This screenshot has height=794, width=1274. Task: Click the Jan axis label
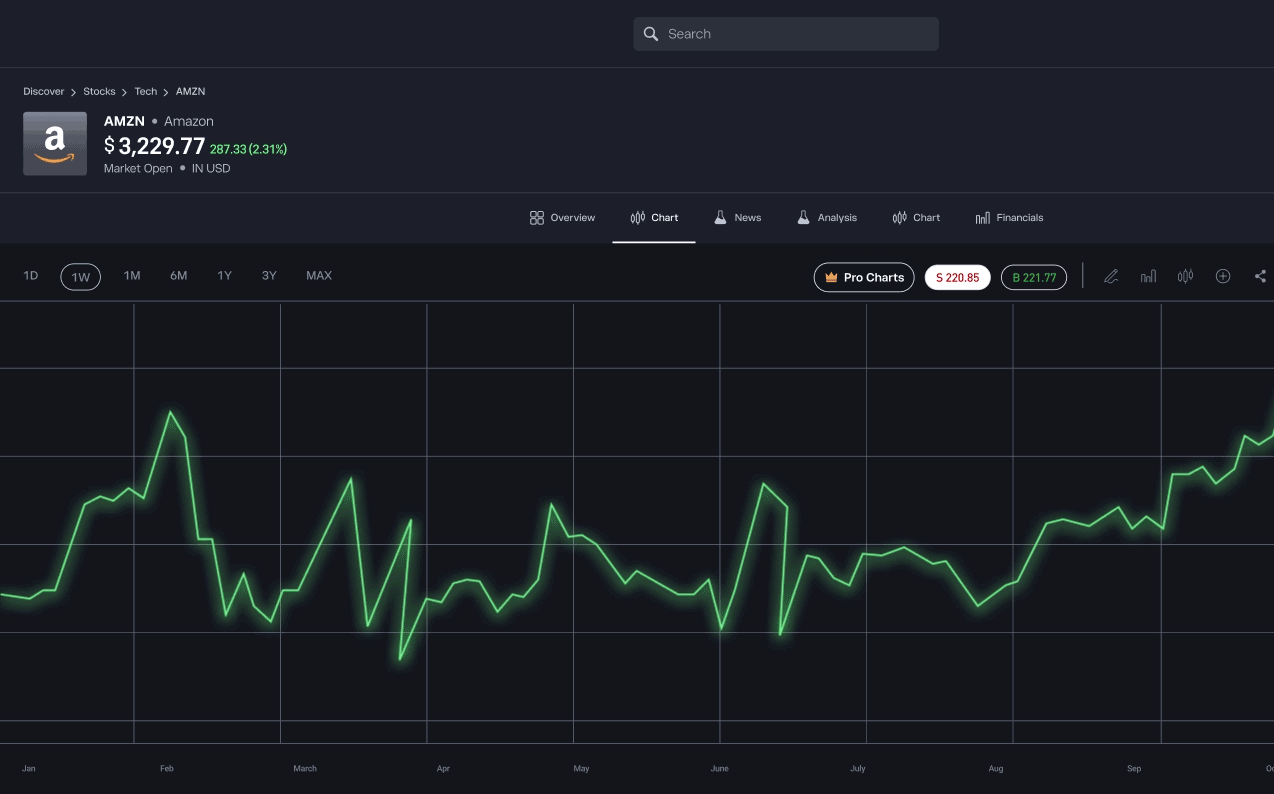pyautogui.click(x=29, y=769)
